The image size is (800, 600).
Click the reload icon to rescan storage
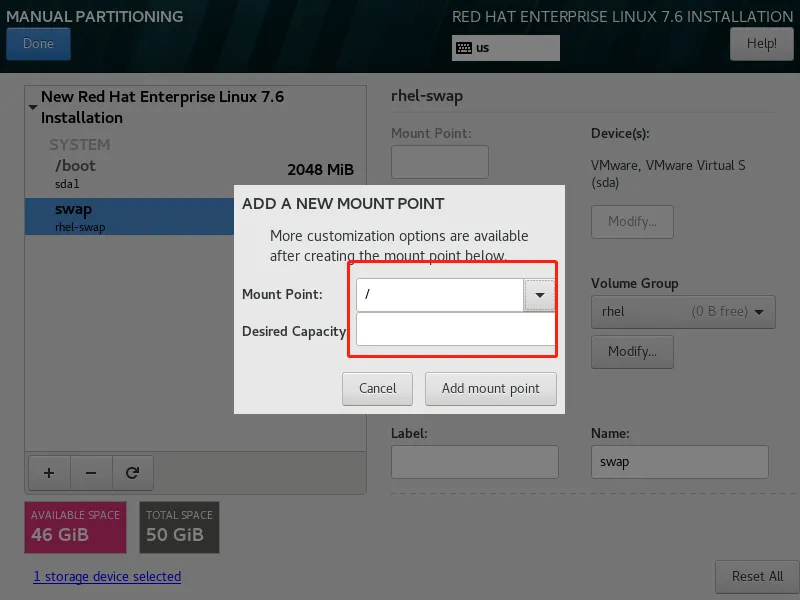tap(133, 472)
